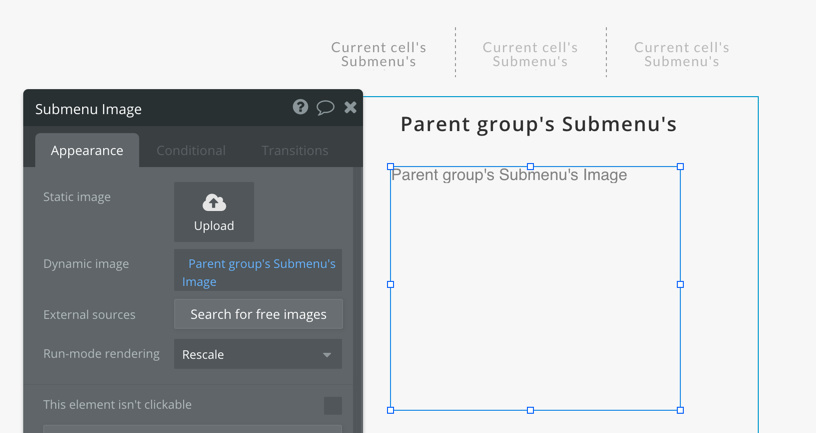Edit the Dynamic image expression field
The height and width of the screenshot is (433, 816).
(x=258, y=272)
